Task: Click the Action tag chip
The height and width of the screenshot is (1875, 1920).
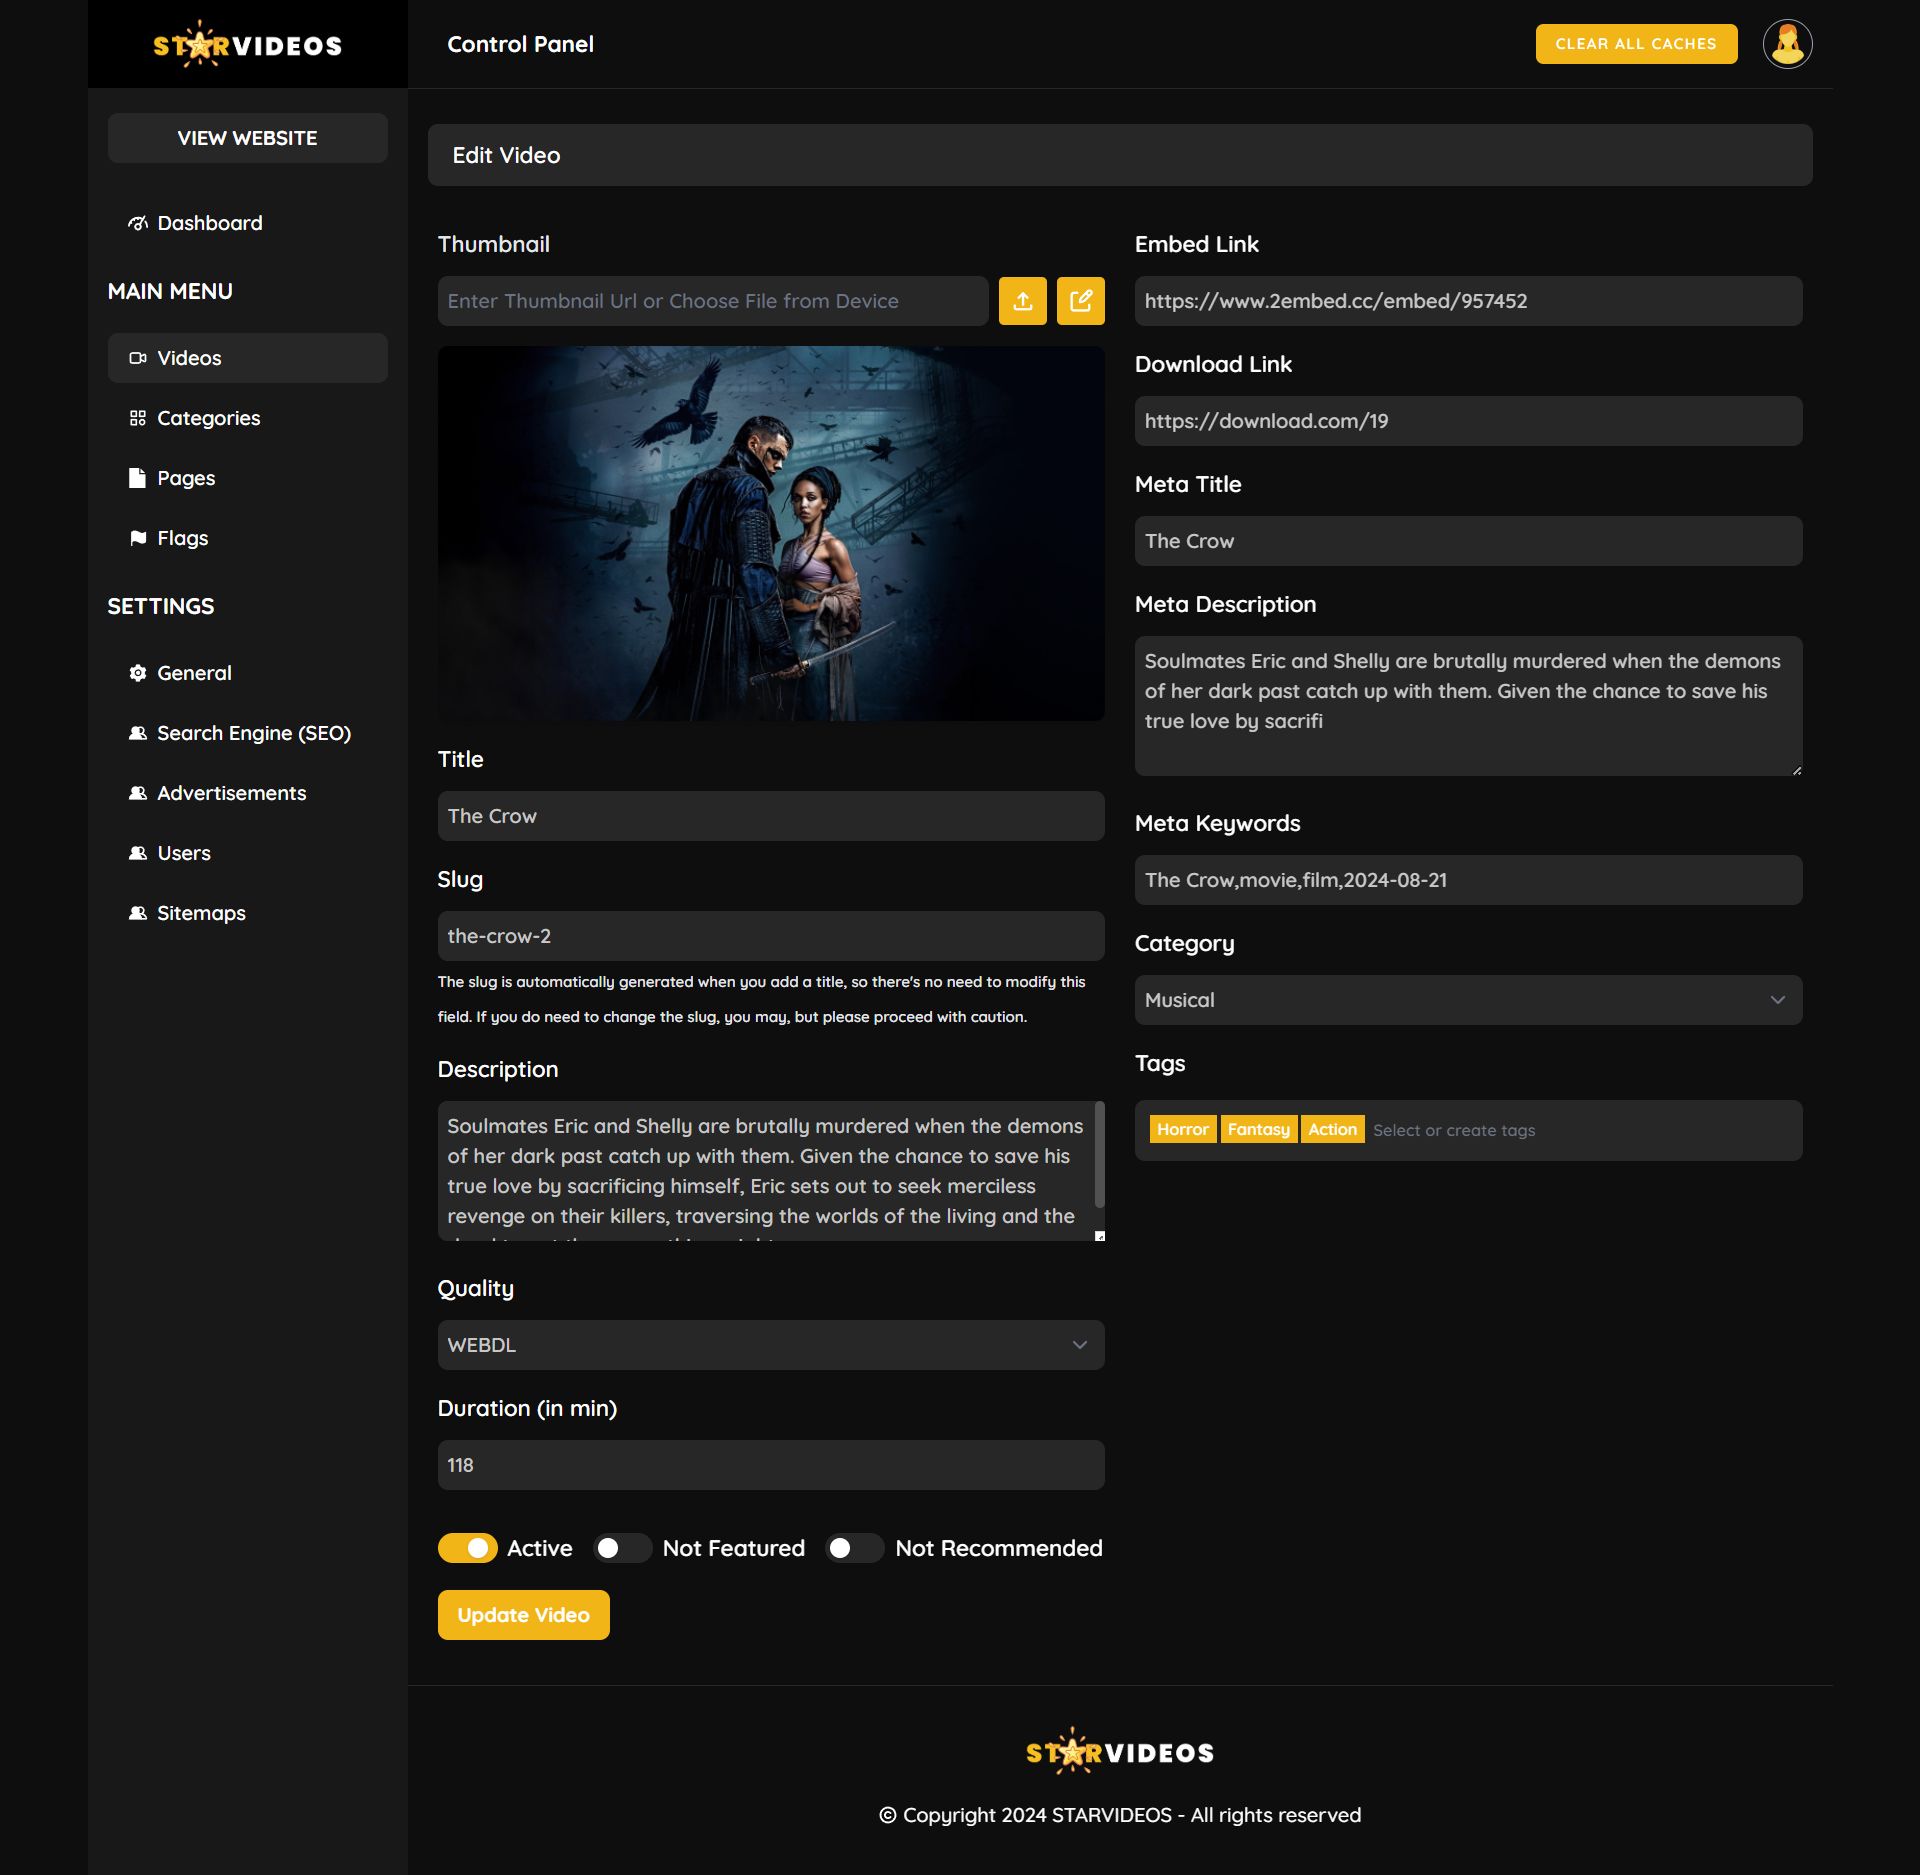Action: [1332, 1129]
